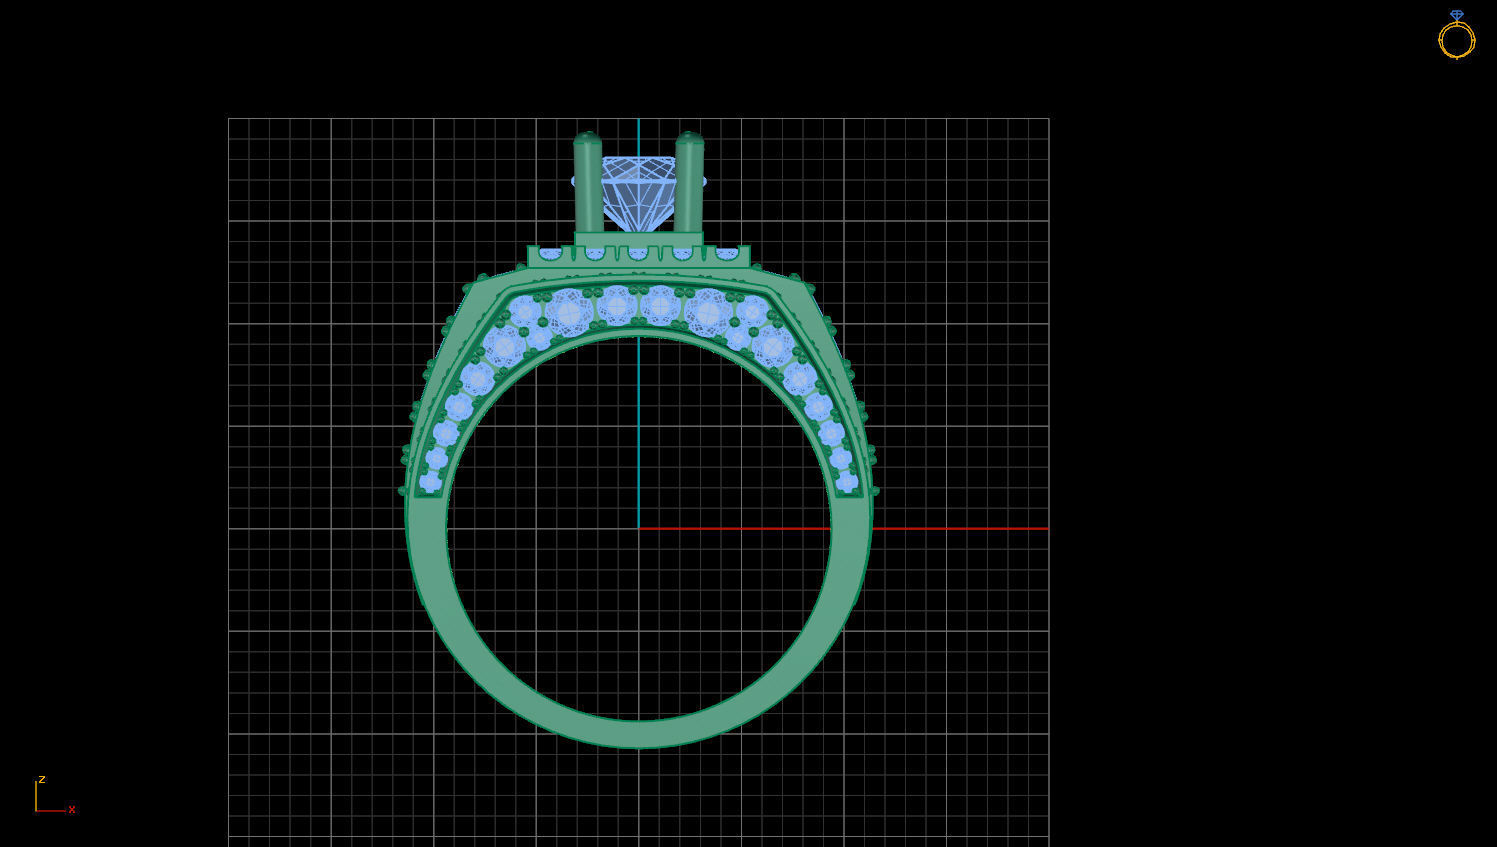Viewport: 1497px width, 847px height.
Task: Select the right prong of the center setting
Action: pos(690,183)
